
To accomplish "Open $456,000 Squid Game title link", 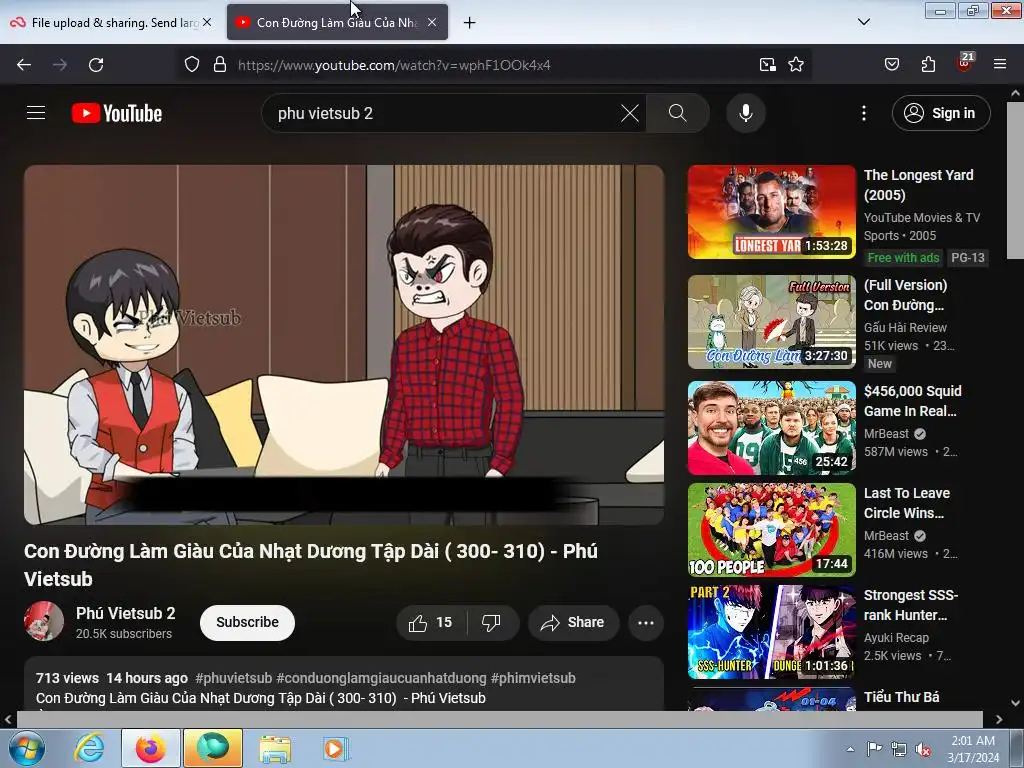I will 912,401.
